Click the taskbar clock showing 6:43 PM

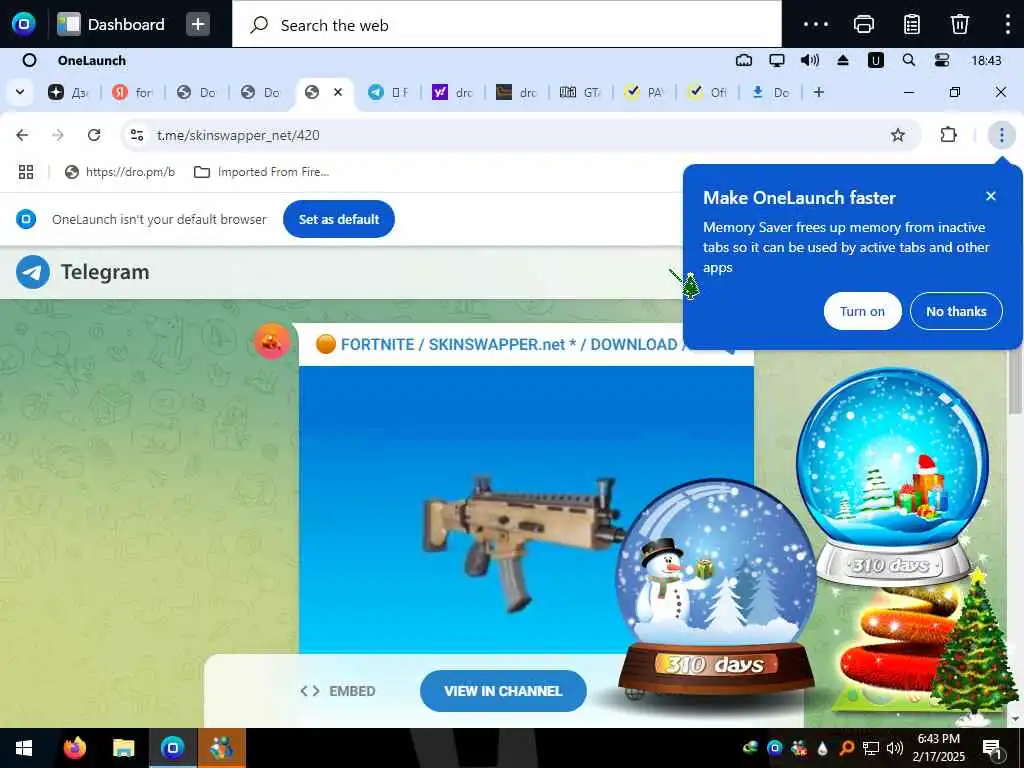pos(938,748)
